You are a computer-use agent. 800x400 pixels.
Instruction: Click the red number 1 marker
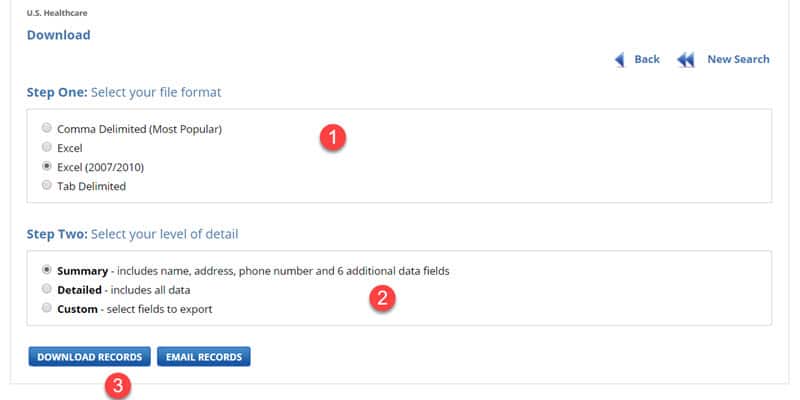[x=333, y=138]
